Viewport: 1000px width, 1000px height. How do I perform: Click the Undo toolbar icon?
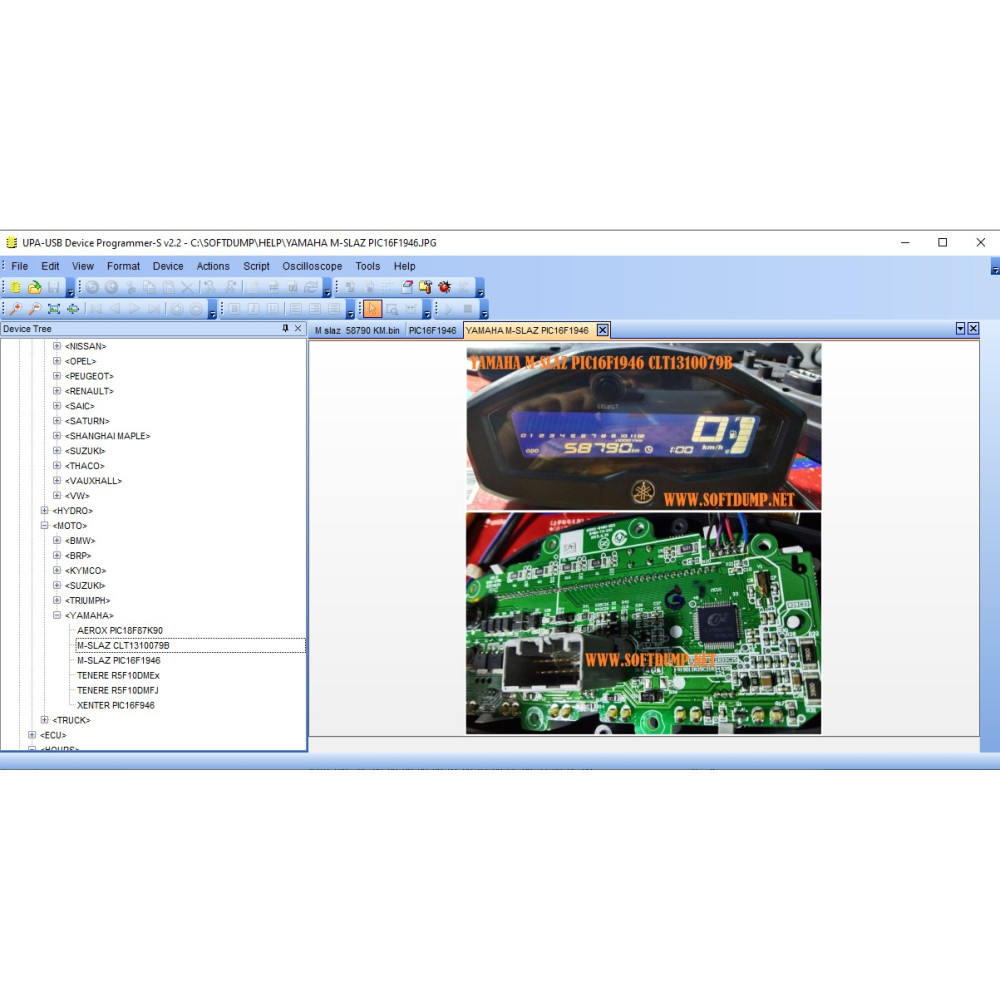[92, 287]
